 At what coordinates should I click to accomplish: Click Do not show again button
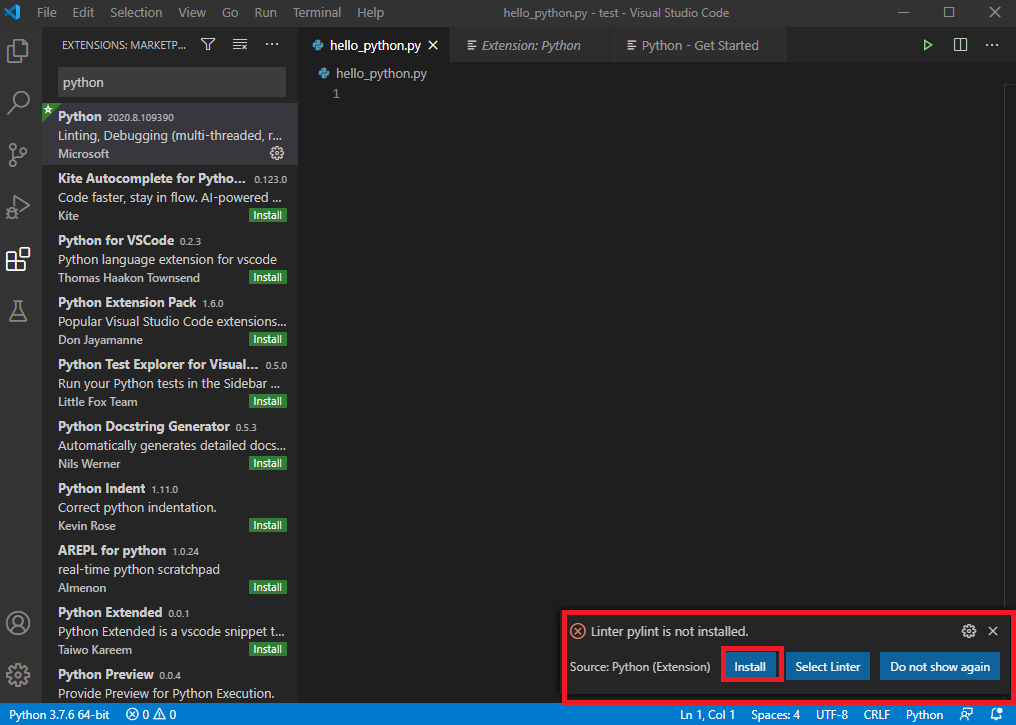940,666
